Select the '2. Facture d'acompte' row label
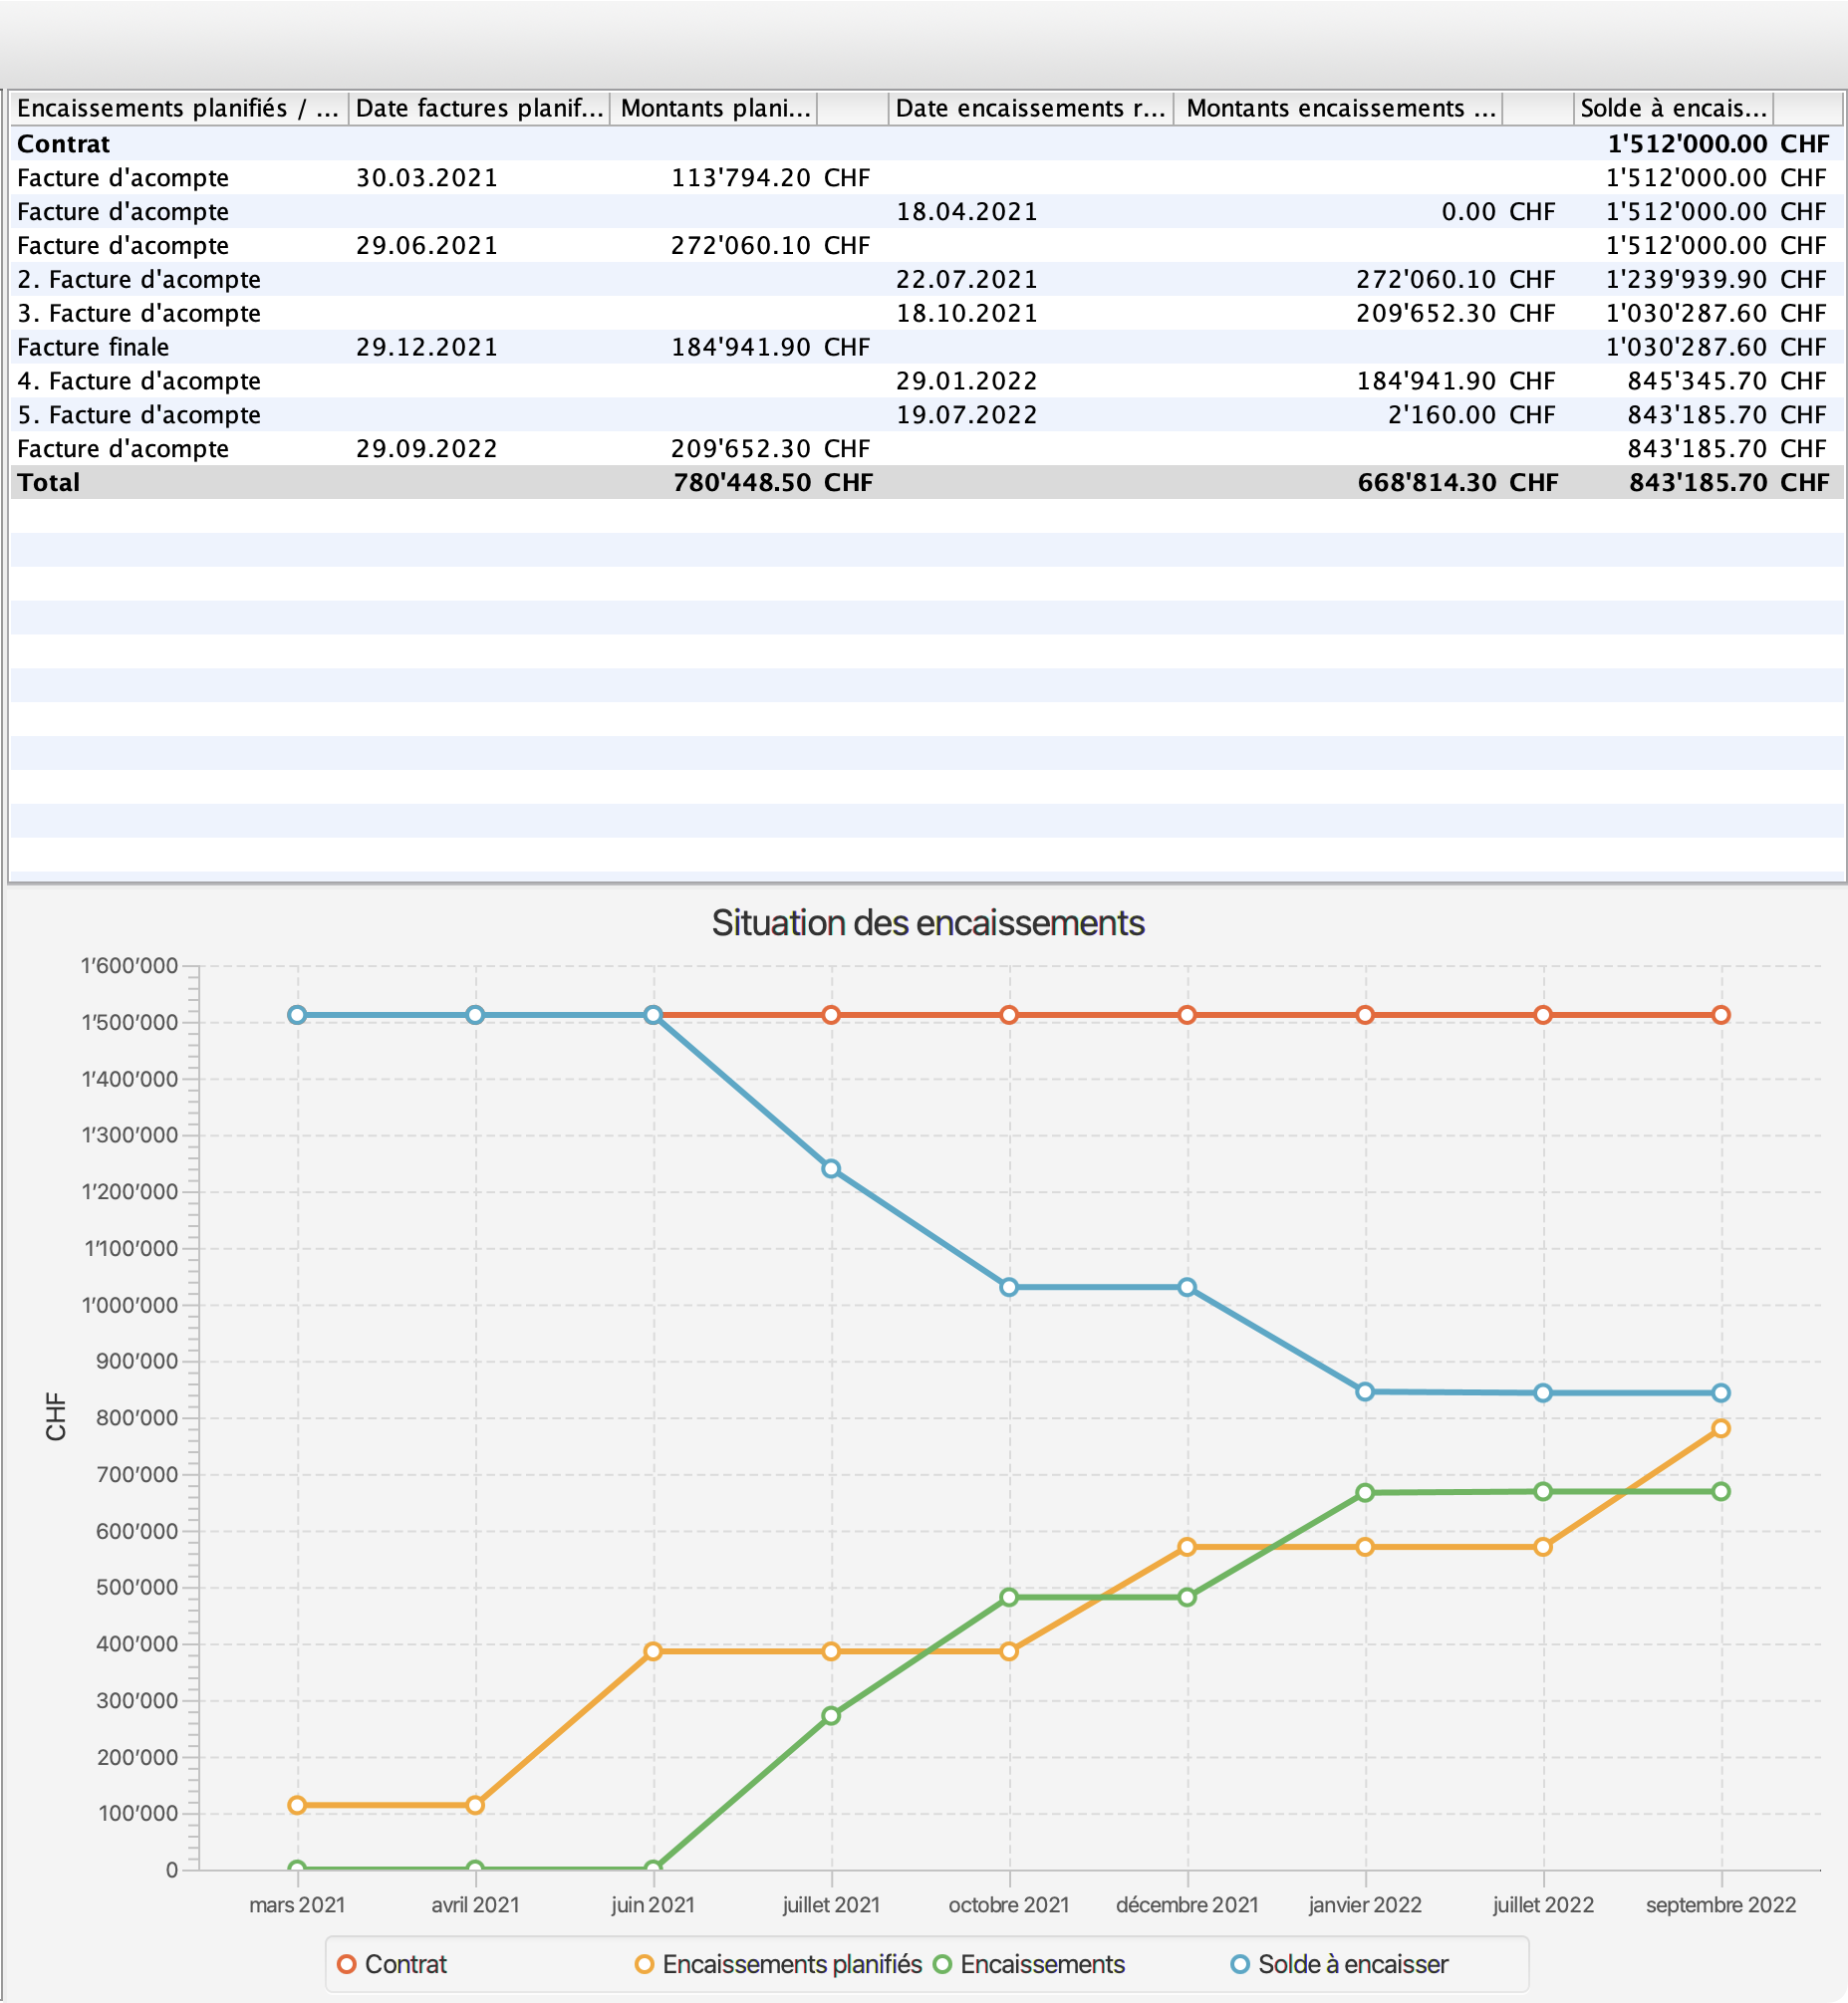The width and height of the screenshot is (1848, 2003). tap(139, 280)
